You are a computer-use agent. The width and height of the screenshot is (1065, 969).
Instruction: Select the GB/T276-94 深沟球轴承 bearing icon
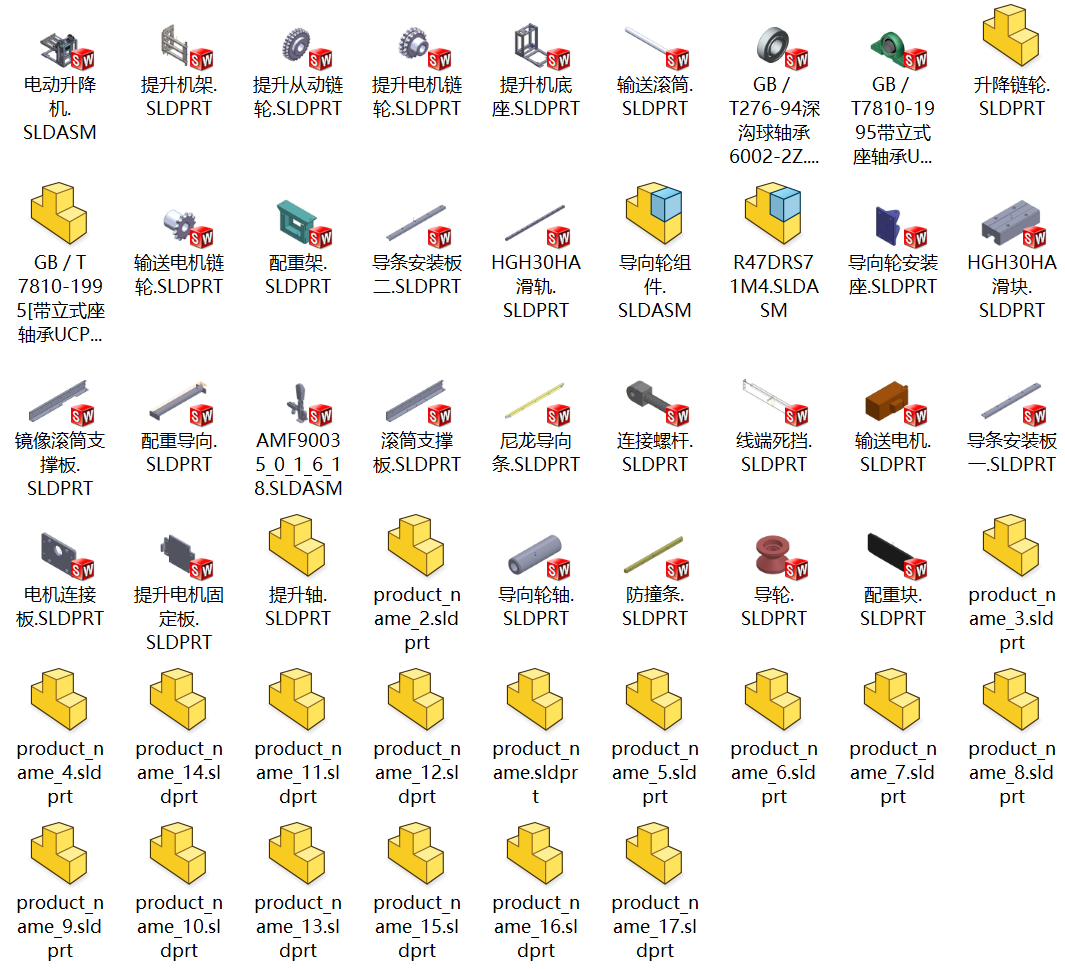click(x=782, y=48)
